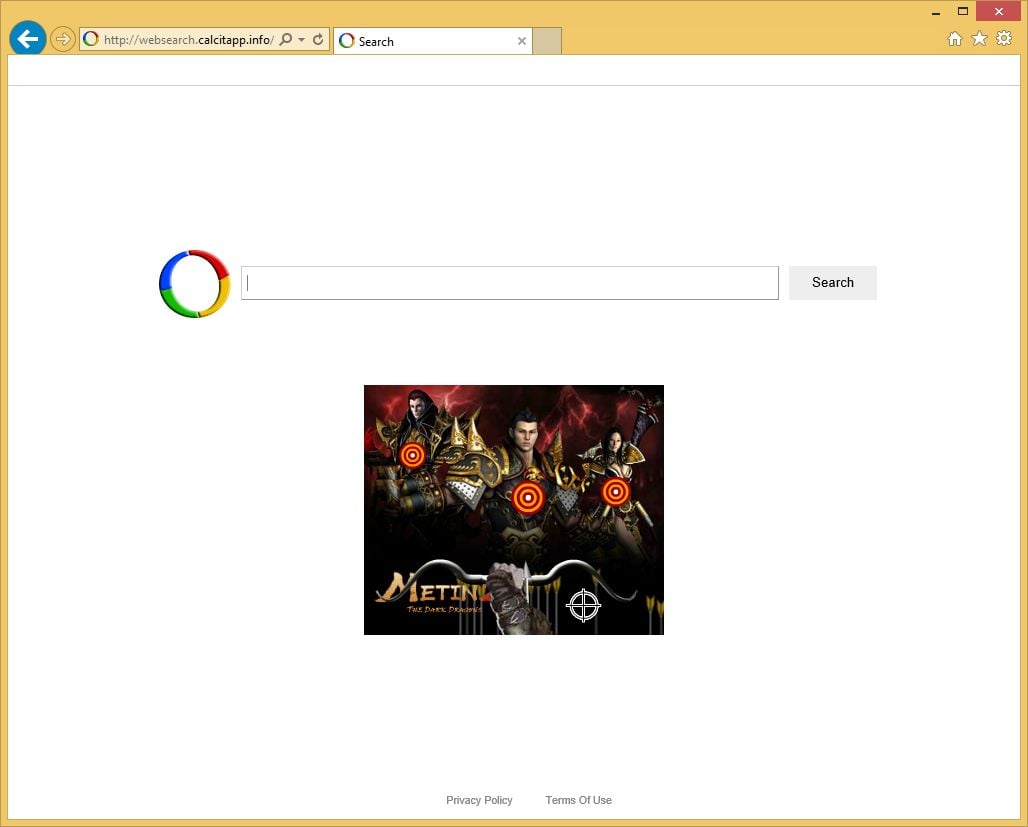Click the browser Back navigation arrow
The image size is (1028, 827).
pos(27,38)
